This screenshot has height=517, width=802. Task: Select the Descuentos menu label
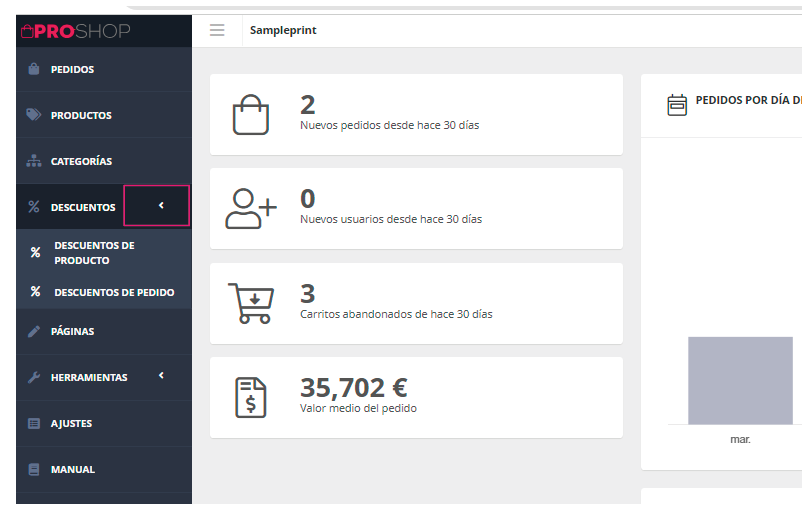pos(83,207)
